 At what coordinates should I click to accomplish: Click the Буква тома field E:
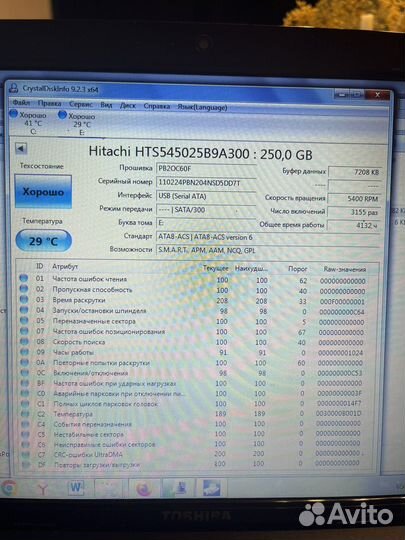pos(206,223)
